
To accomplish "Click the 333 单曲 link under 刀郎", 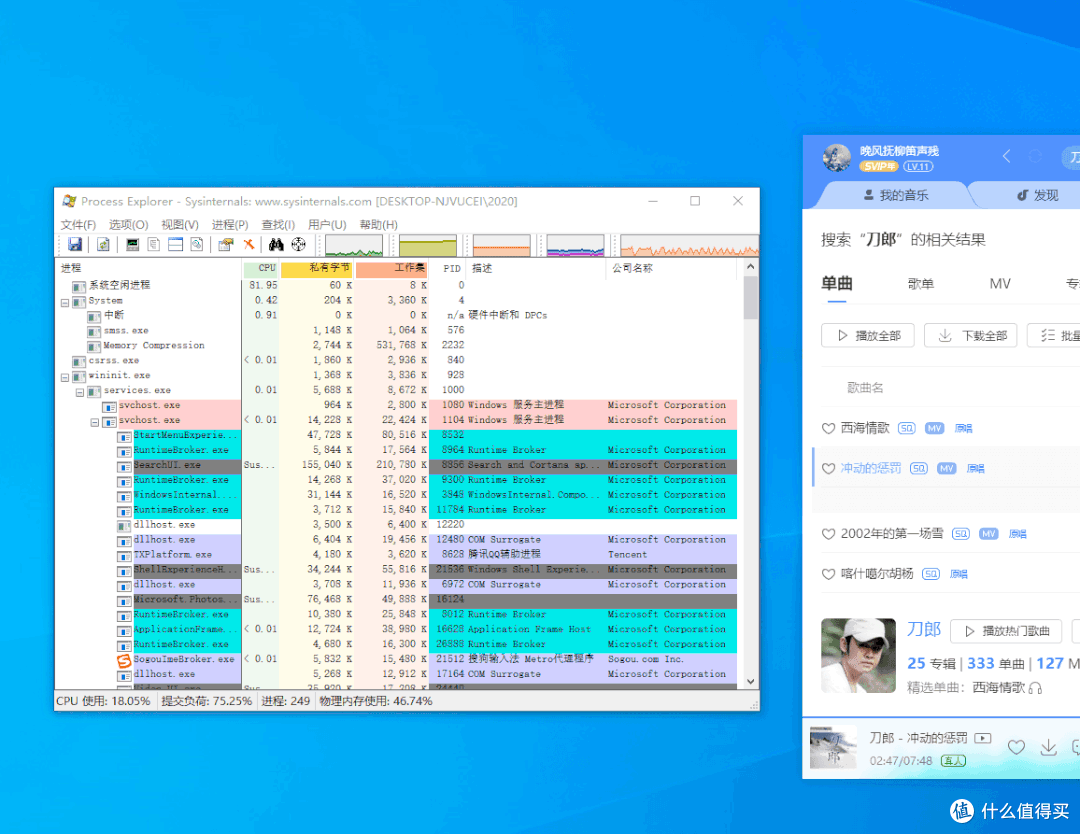I will tap(996, 664).
